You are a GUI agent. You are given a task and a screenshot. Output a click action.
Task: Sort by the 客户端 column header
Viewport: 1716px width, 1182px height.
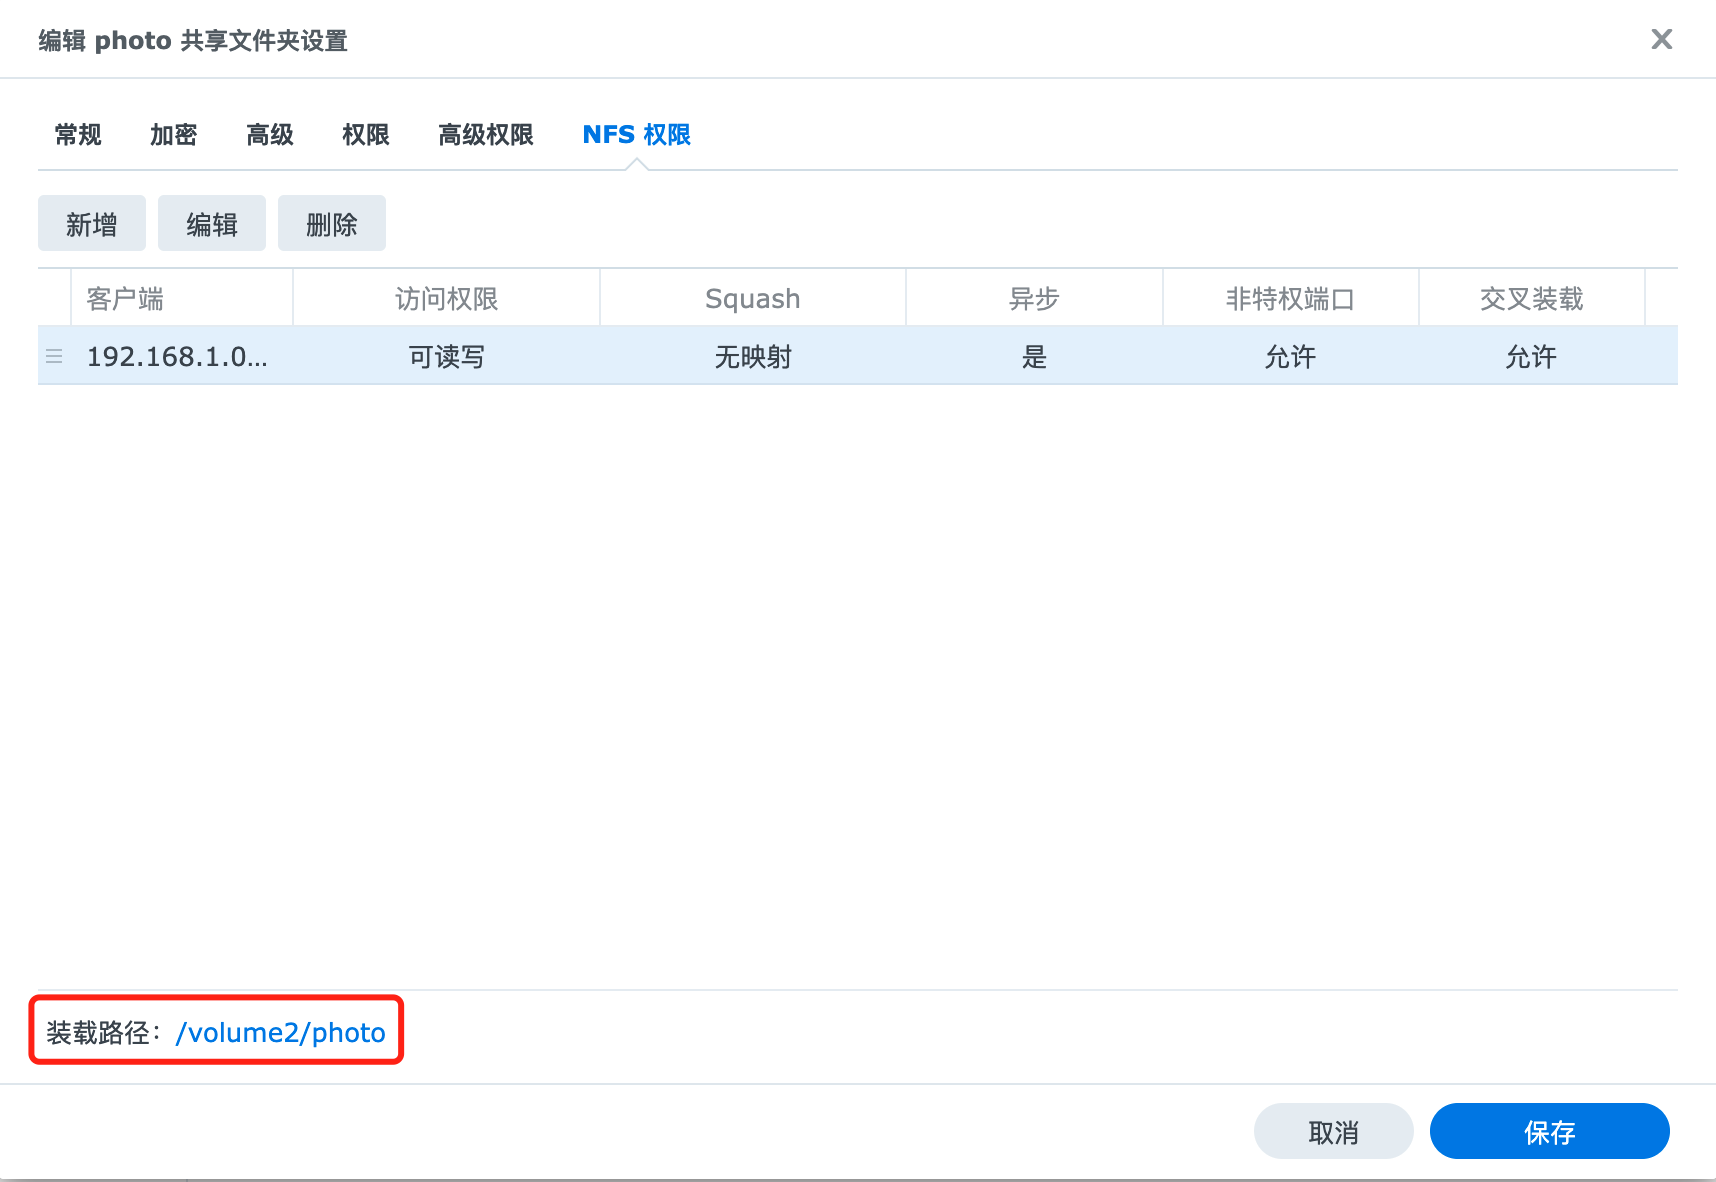tap(182, 298)
